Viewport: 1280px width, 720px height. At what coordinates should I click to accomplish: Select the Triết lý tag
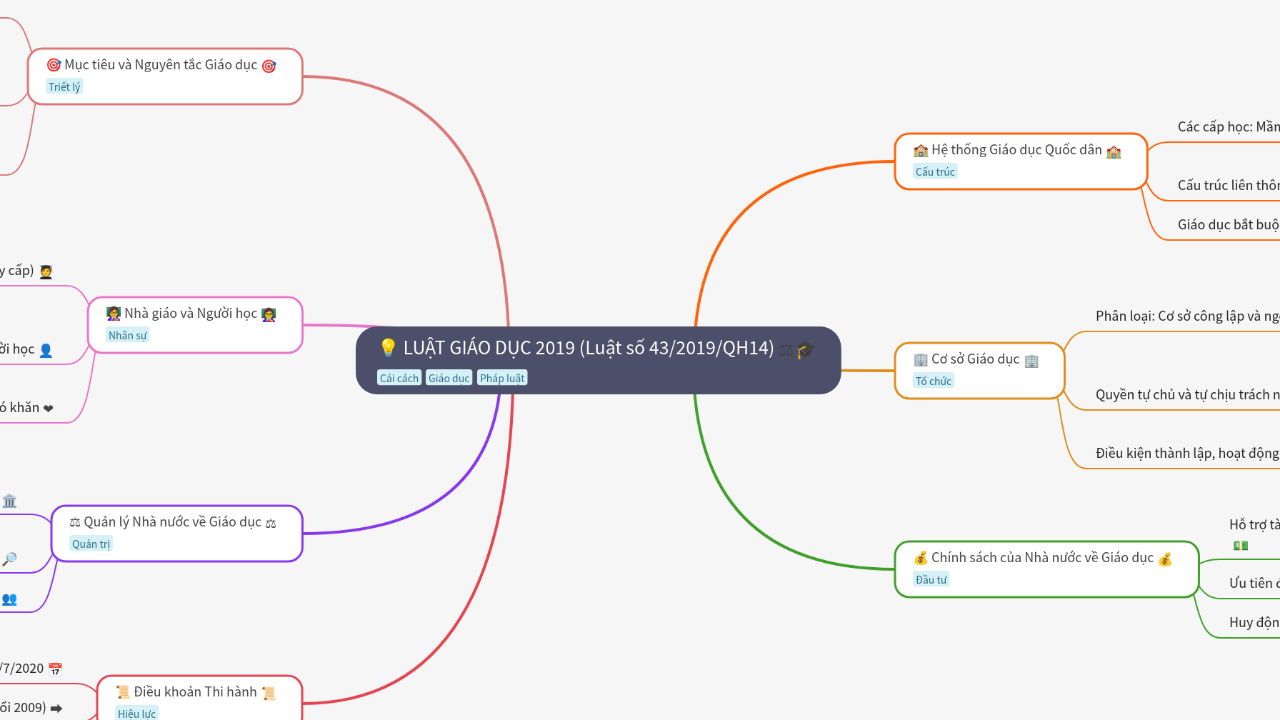pyautogui.click(x=64, y=87)
